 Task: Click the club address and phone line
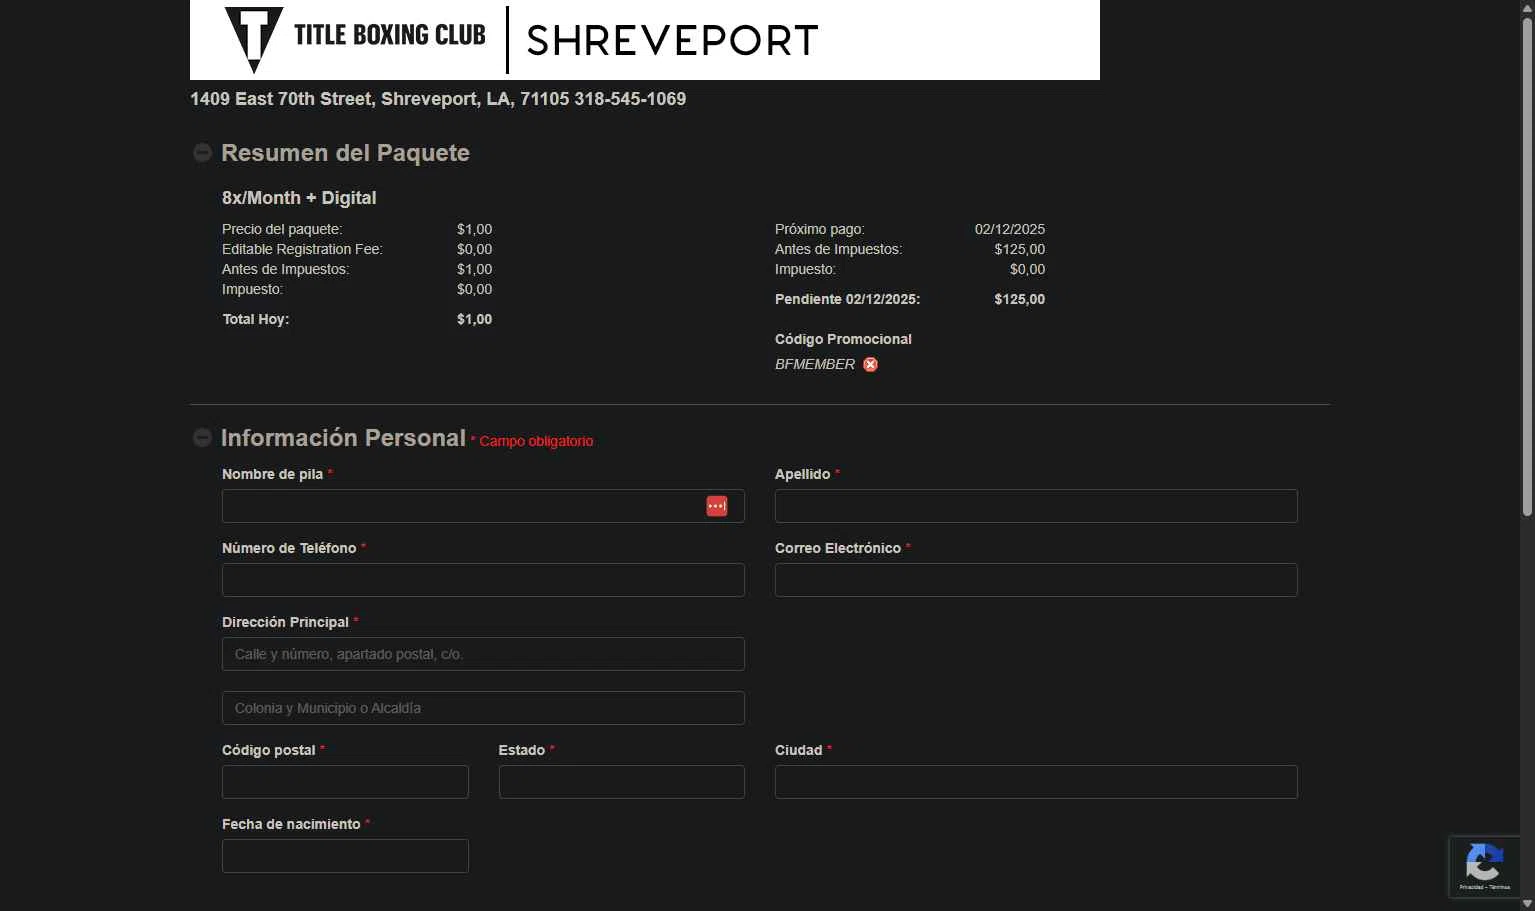[438, 99]
